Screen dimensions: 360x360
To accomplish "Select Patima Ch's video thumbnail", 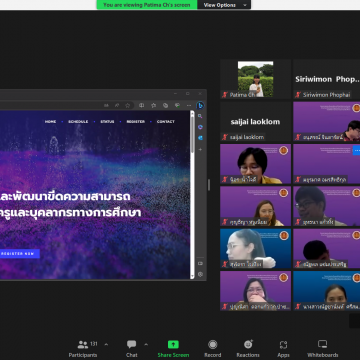I will (x=255, y=79).
